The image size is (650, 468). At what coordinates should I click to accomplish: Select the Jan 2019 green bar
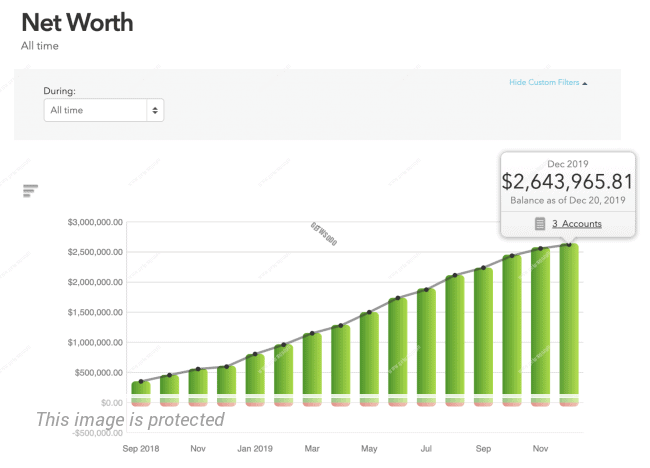[255, 375]
